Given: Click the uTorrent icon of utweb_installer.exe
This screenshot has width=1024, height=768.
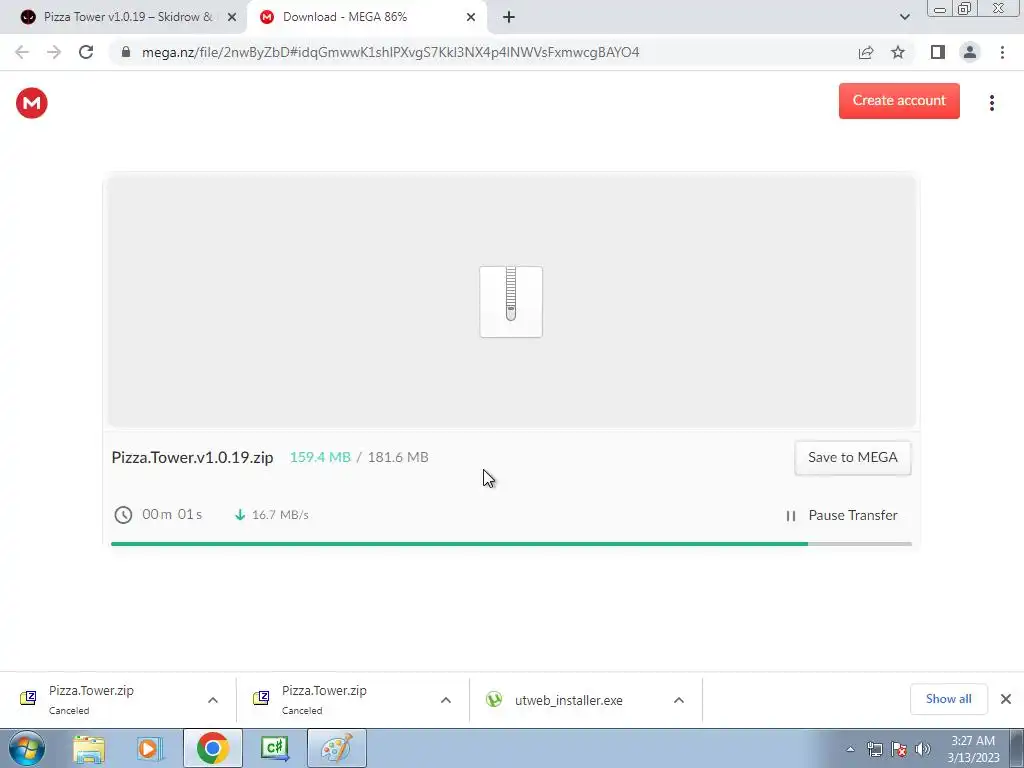Looking at the screenshot, I should click(494, 700).
